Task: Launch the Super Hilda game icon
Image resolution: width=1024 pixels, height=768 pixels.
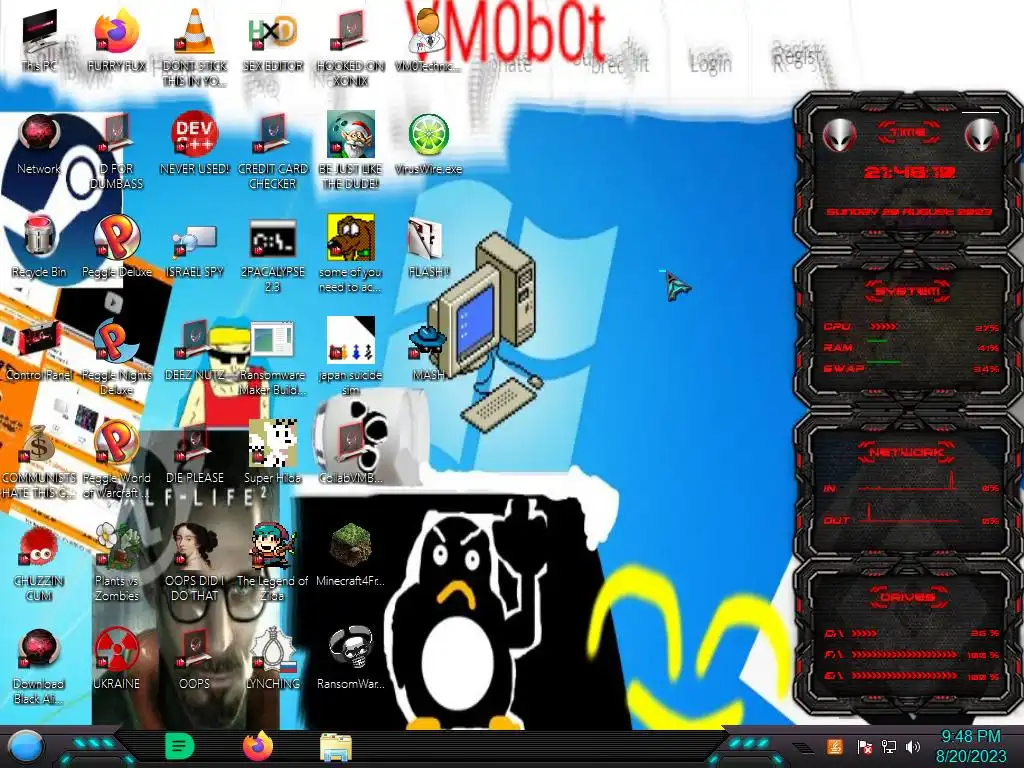Action: click(272, 452)
